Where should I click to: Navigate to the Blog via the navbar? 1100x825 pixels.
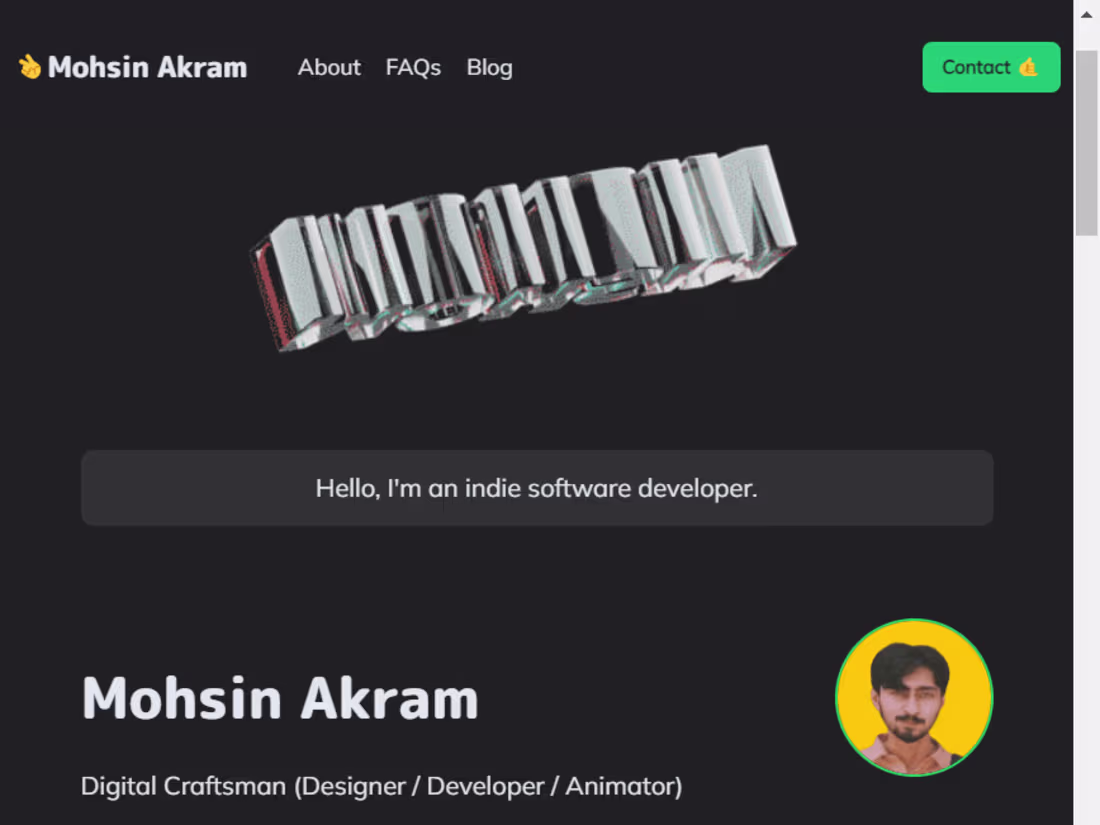[489, 67]
